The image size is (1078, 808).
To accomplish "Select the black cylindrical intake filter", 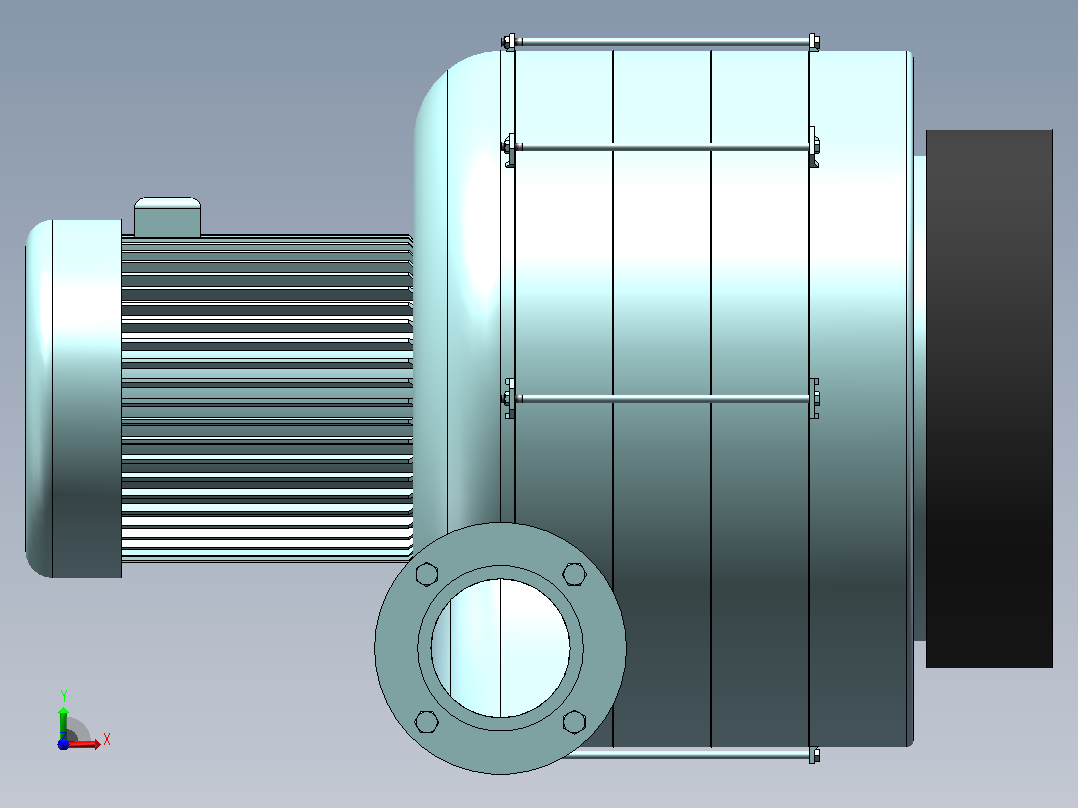I will coord(989,398).
